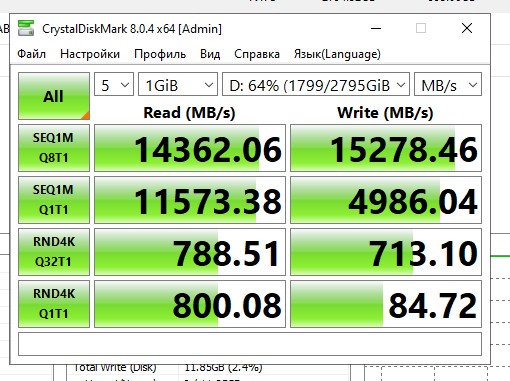The height and width of the screenshot is (381, 510).
Task: Click the SEQ1M Q1T1 write value 4986.04
Action: pos(386,200)
